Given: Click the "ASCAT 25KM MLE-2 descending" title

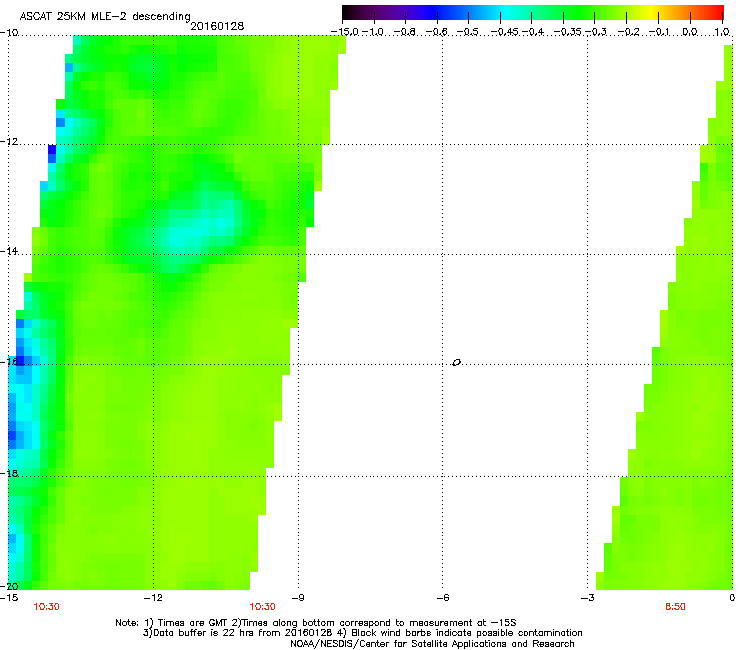Looking at the screenshot, I should pyautogui.click(x=105, y=16).
